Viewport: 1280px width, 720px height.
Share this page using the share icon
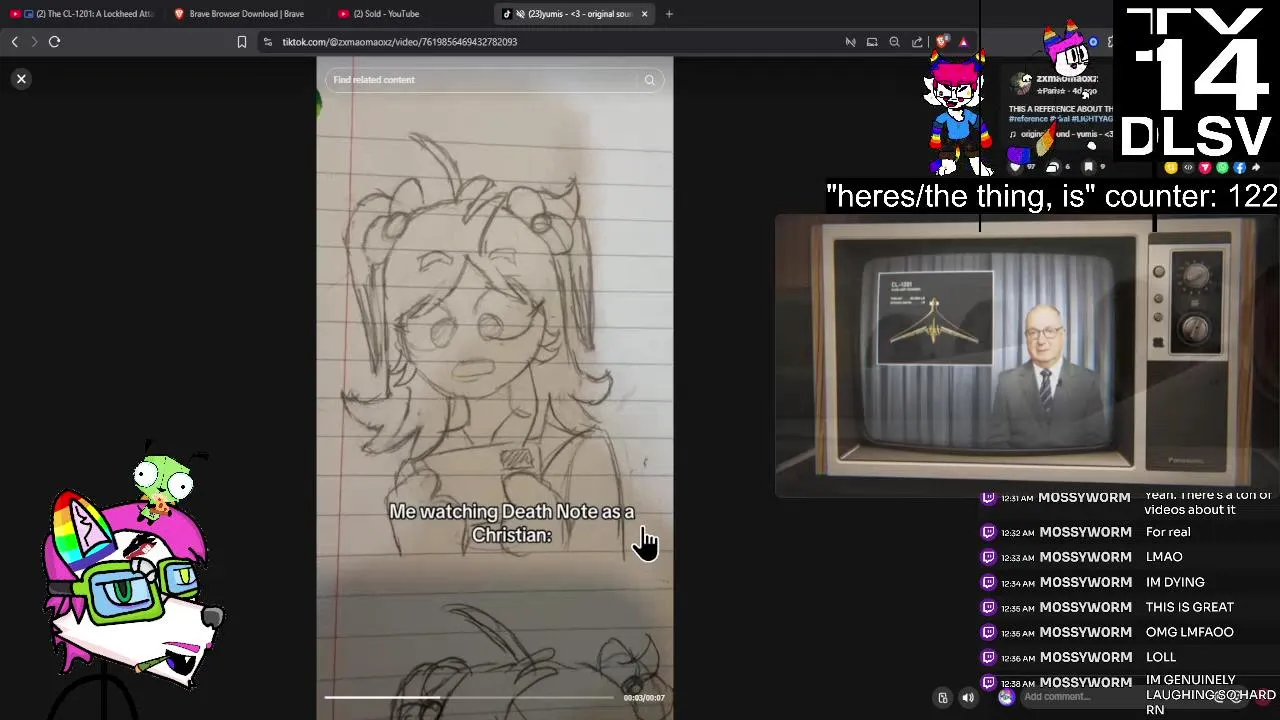[917, 42]
